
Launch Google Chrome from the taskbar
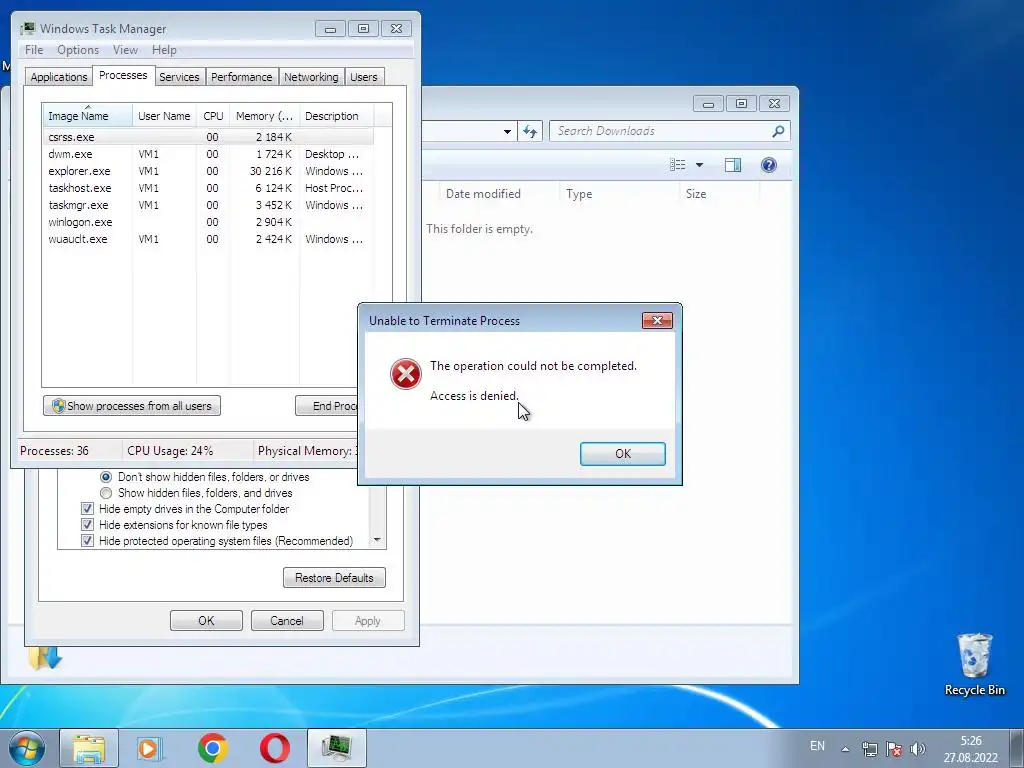[x=212, y=748]
